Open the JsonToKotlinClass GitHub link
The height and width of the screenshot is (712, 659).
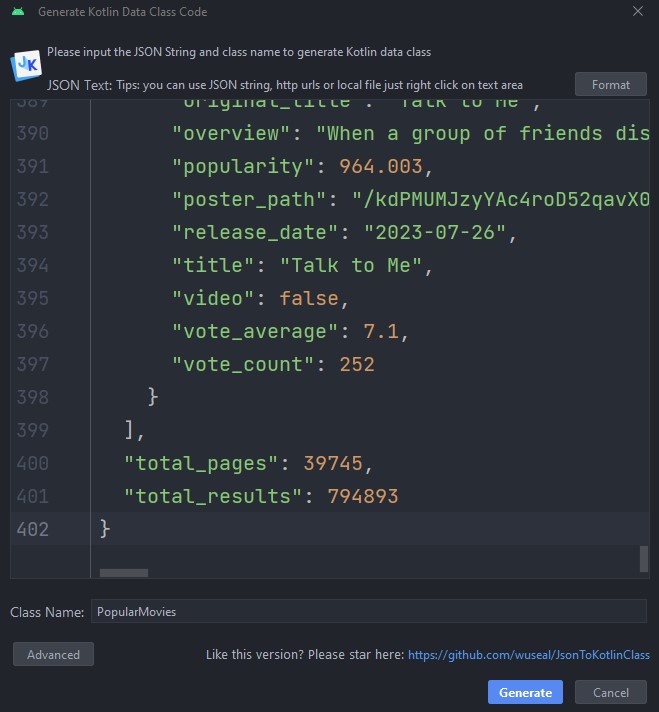528,655
